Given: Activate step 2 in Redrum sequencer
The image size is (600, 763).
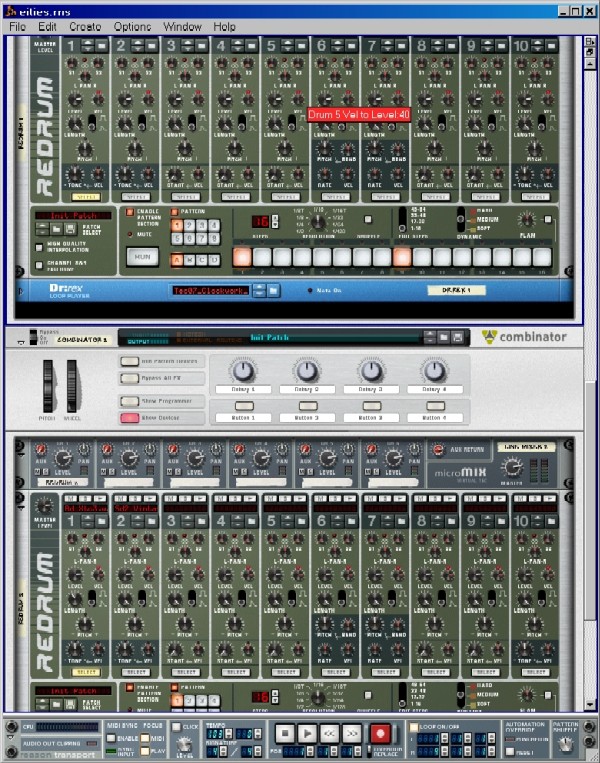Looking at the screenshot, I should (262, 257).
